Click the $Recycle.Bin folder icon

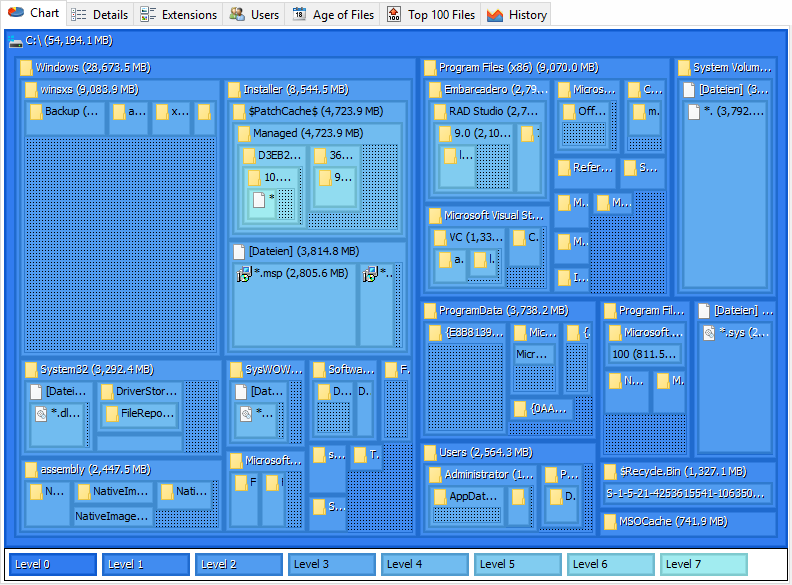610,472
